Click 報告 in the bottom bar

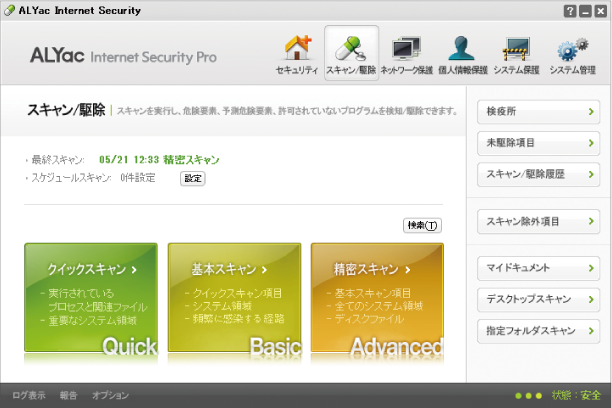(x=68, y=395)
